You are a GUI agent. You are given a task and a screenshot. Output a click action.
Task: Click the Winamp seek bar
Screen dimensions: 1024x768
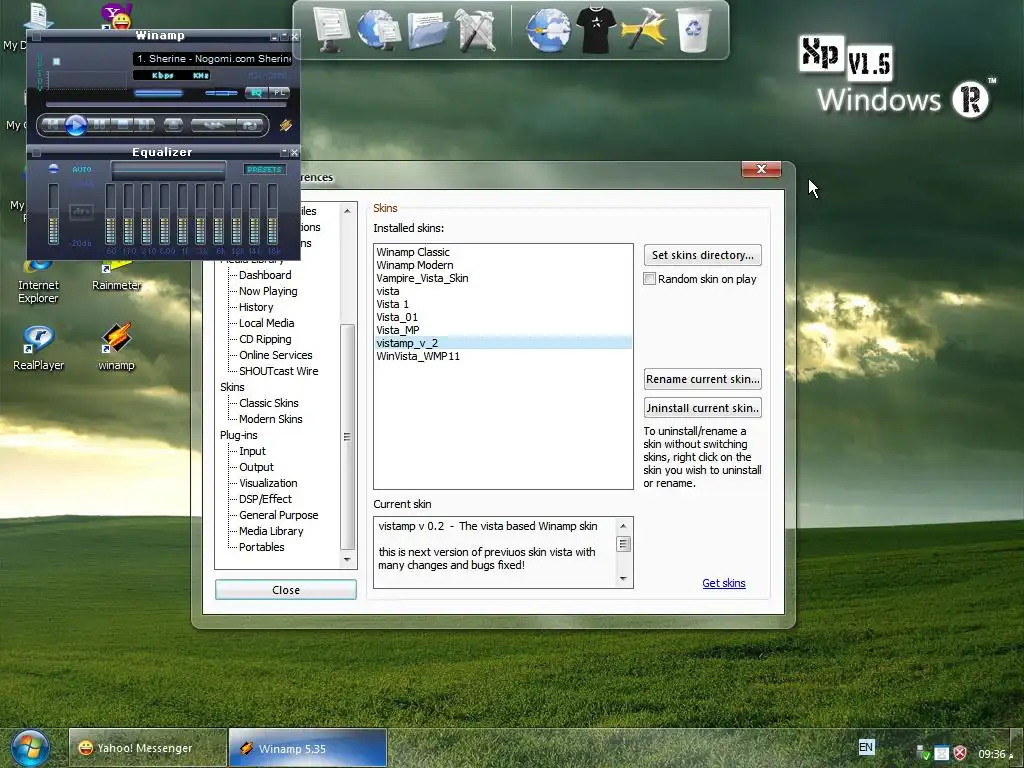click(x=166, y=104)
